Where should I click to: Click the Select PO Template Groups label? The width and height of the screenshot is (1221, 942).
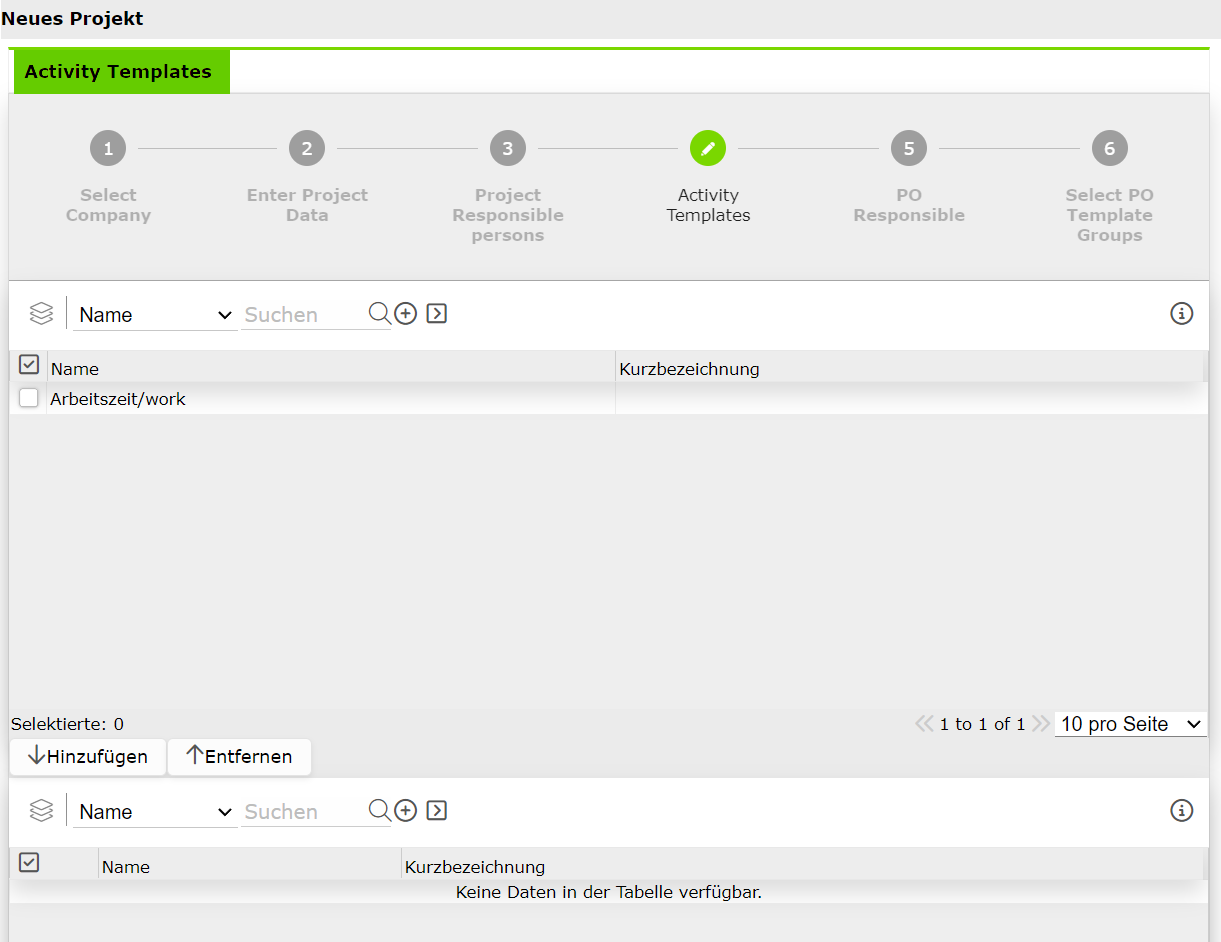1109,215
